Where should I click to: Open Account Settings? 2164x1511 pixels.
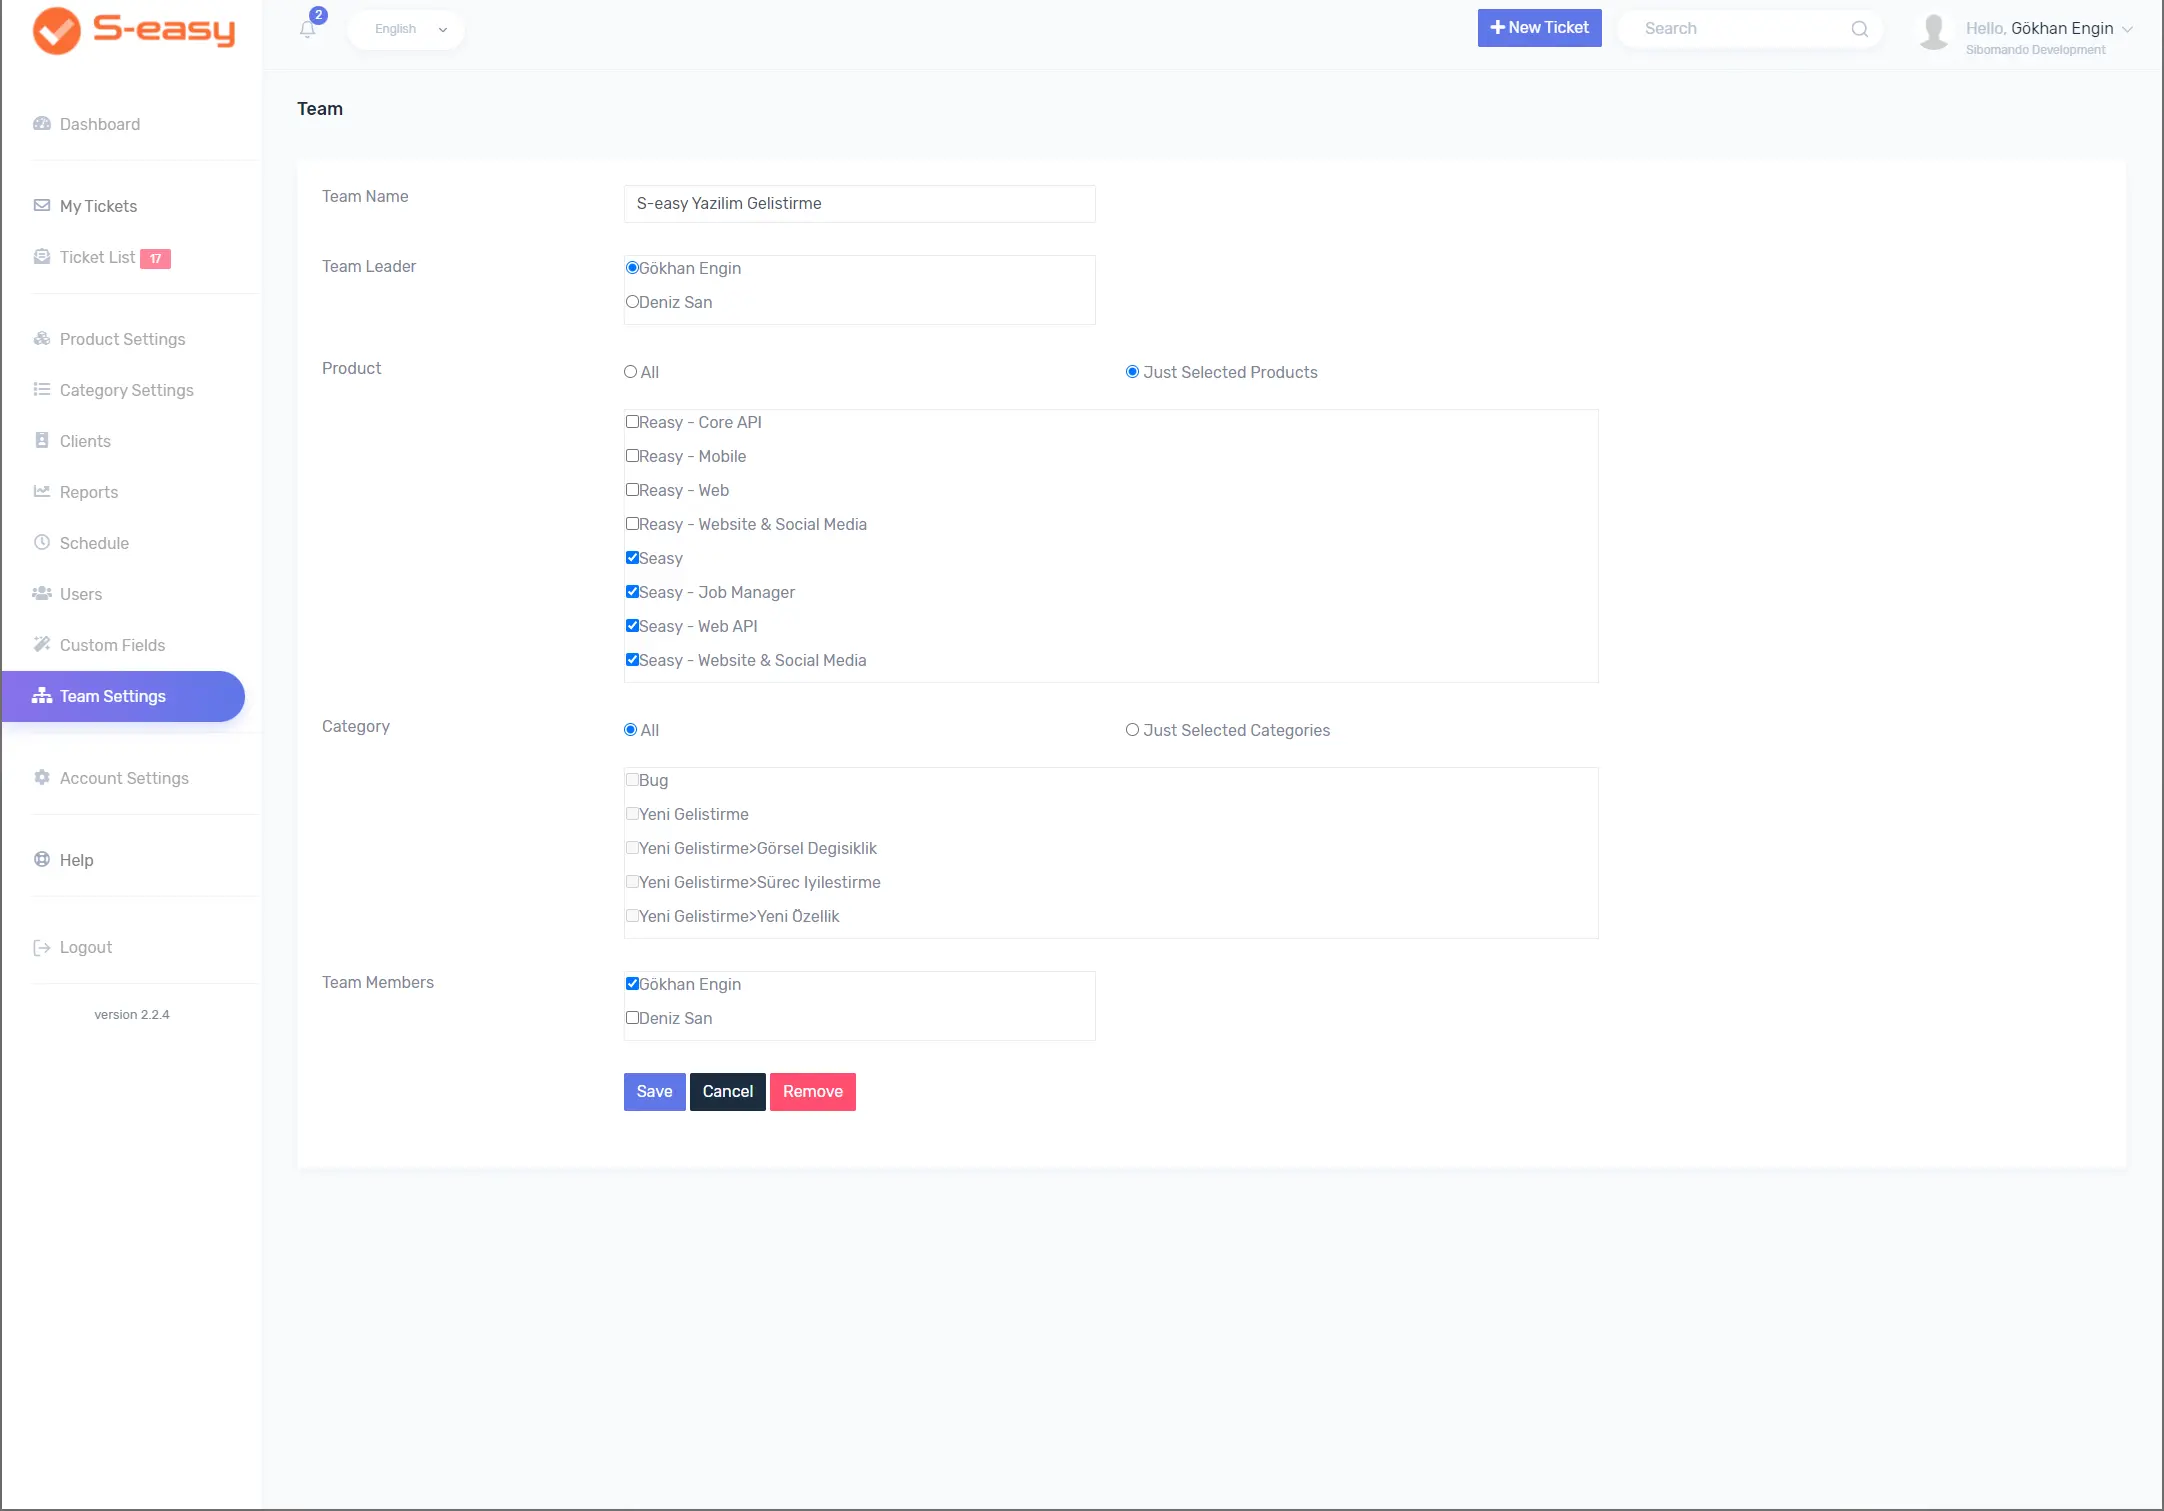[124, 778]
